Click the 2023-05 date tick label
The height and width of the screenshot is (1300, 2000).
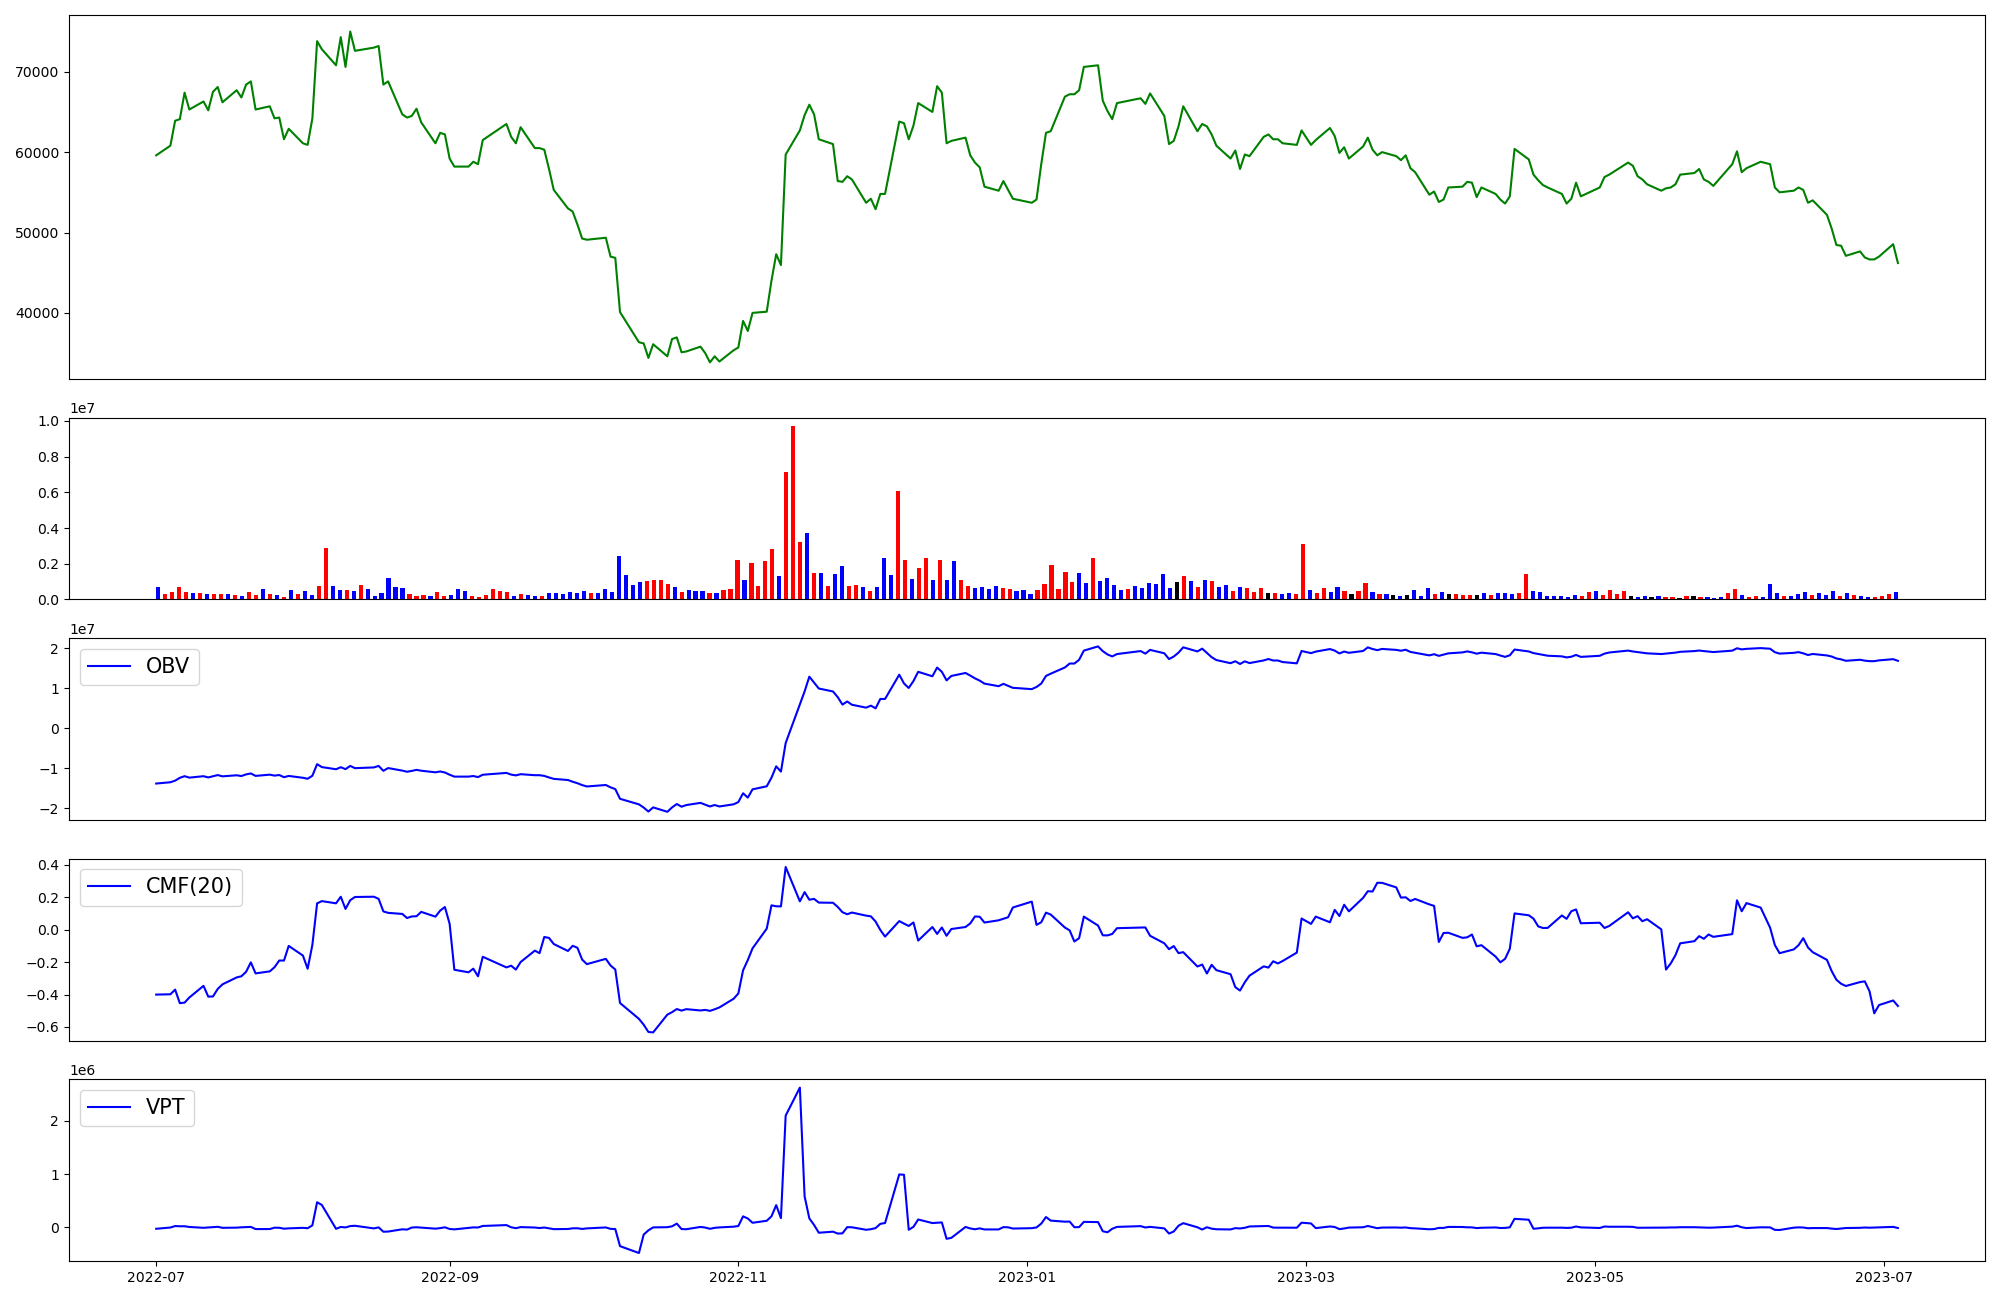click(x=1595, y=1277)
